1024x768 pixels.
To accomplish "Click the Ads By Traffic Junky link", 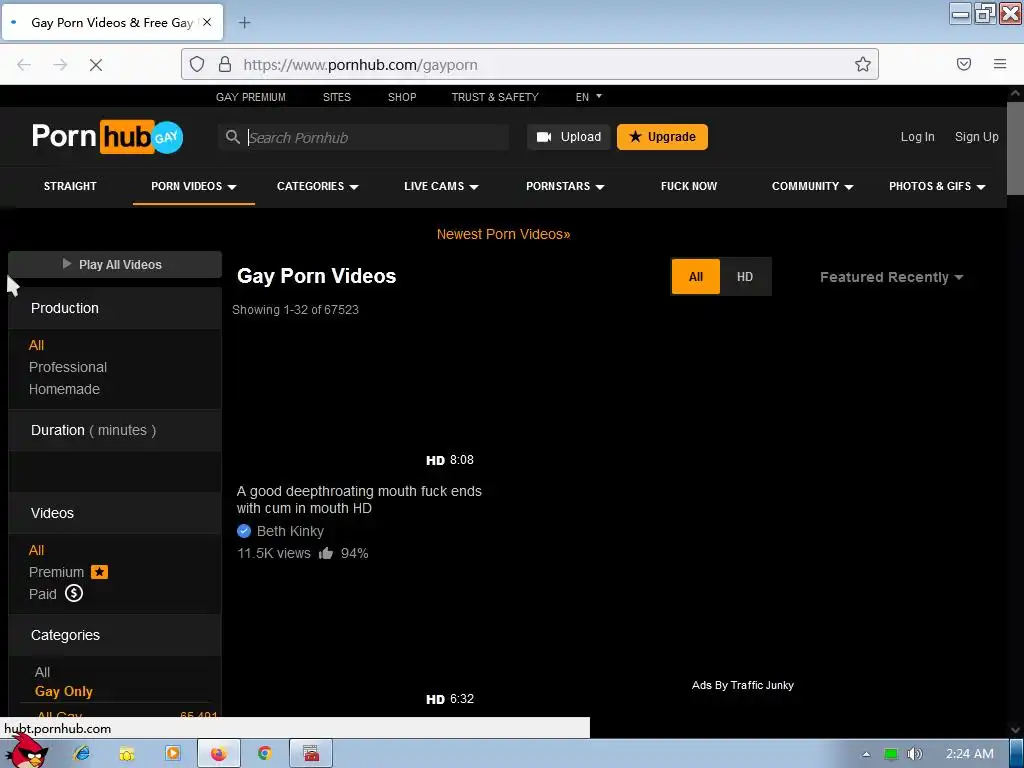I will coord(743,685).
